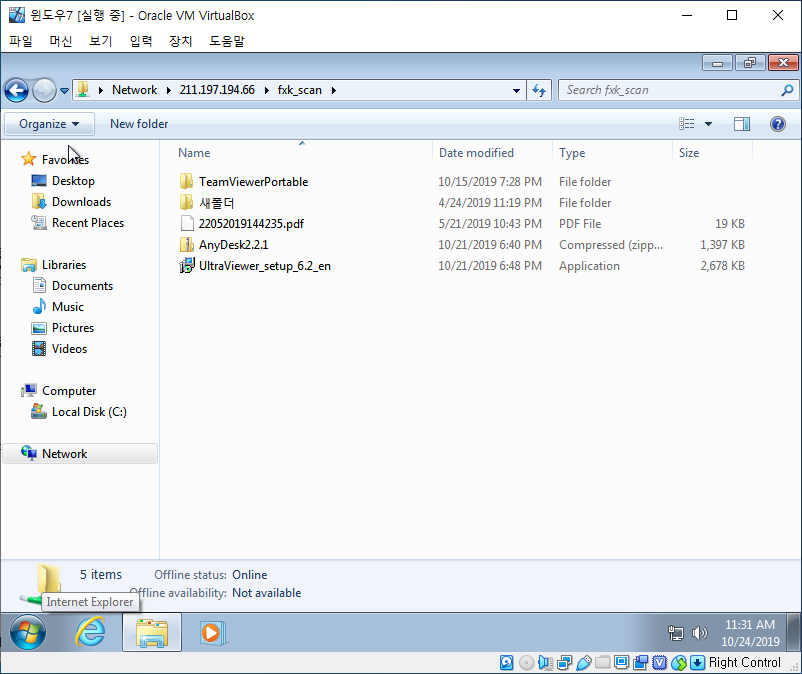The height and width of the screenshot is (674, 802).
Task: Select Local Disk (C:) in navigation pane
Action: [x=89, y=412]
